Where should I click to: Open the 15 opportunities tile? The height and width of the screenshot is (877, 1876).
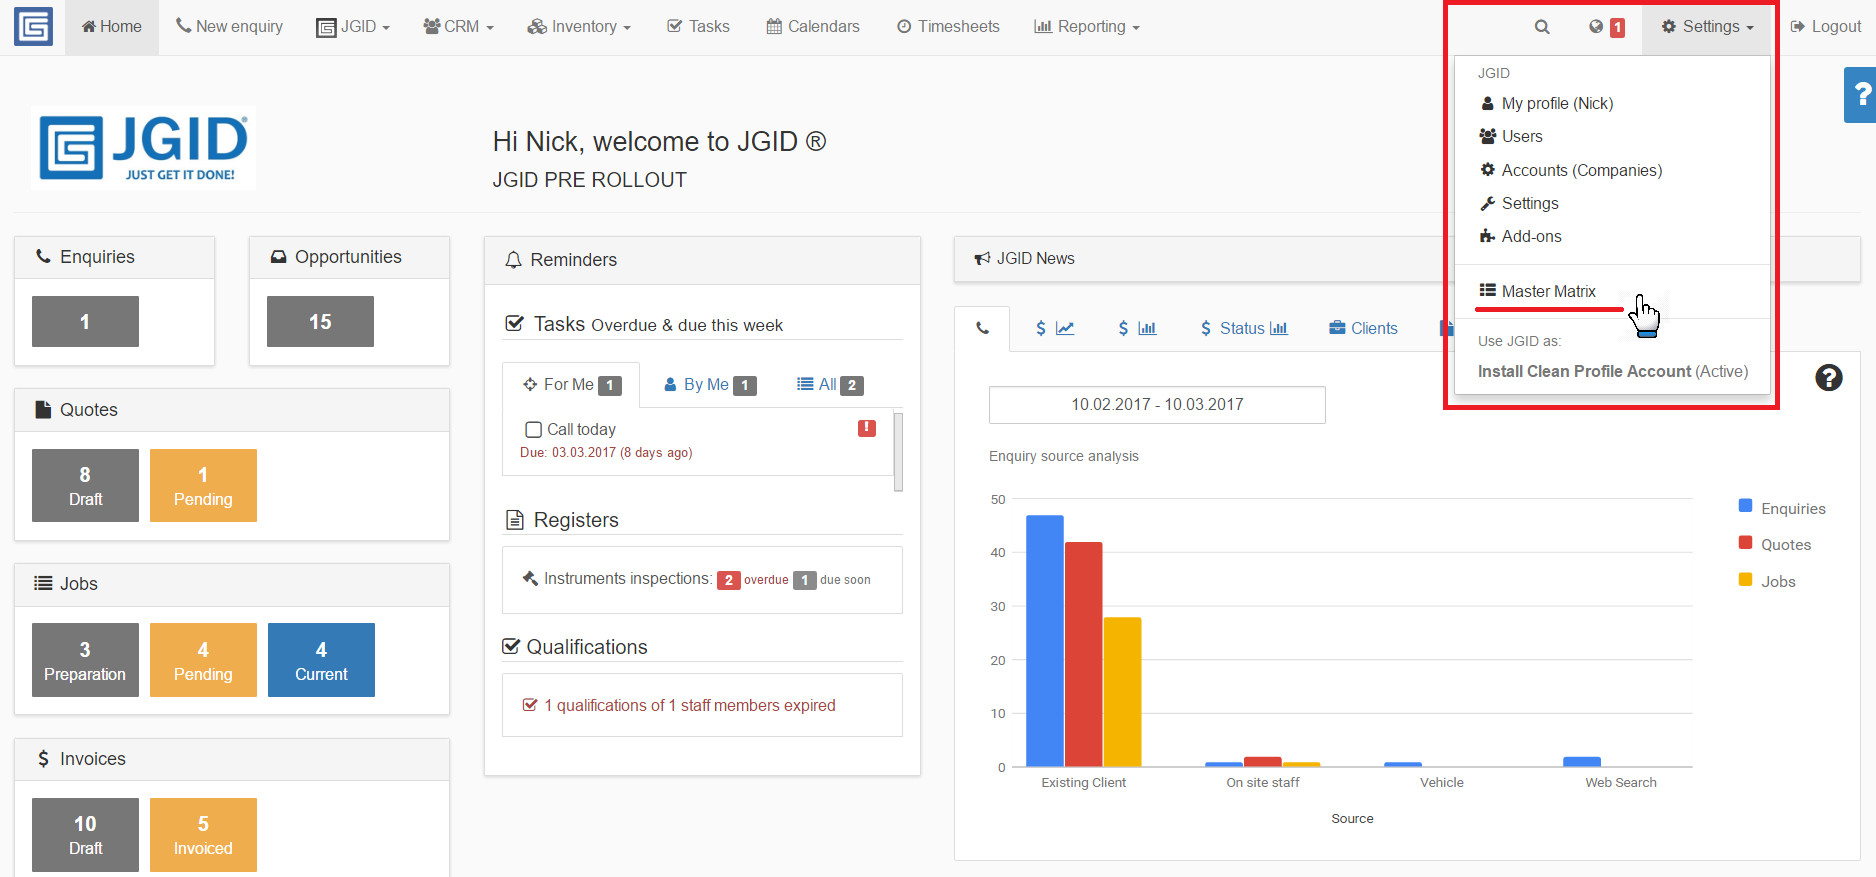[320, 322]
